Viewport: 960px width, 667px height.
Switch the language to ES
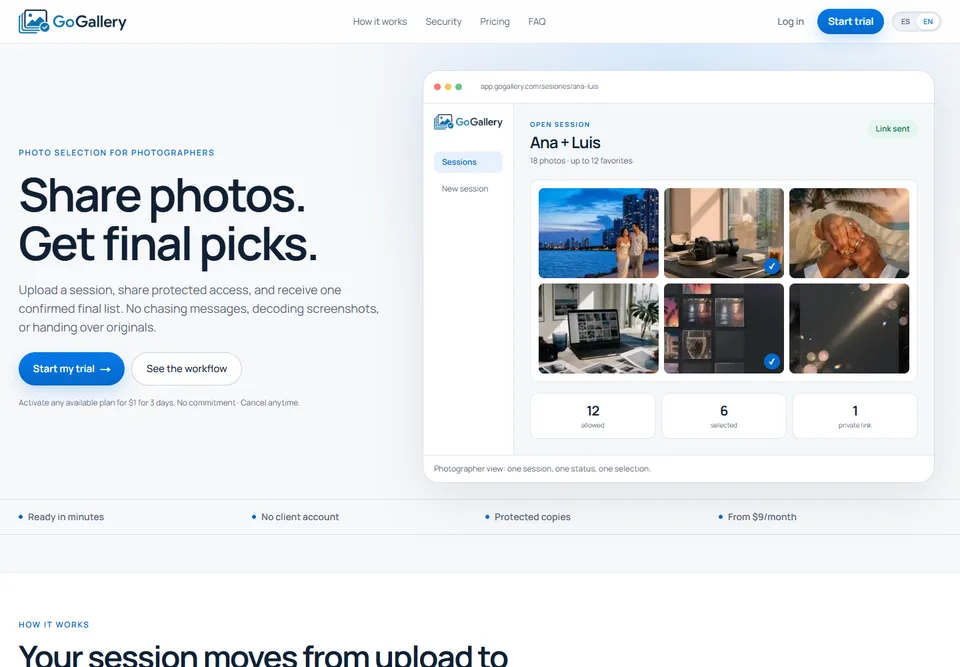click(x=906, y=21)
